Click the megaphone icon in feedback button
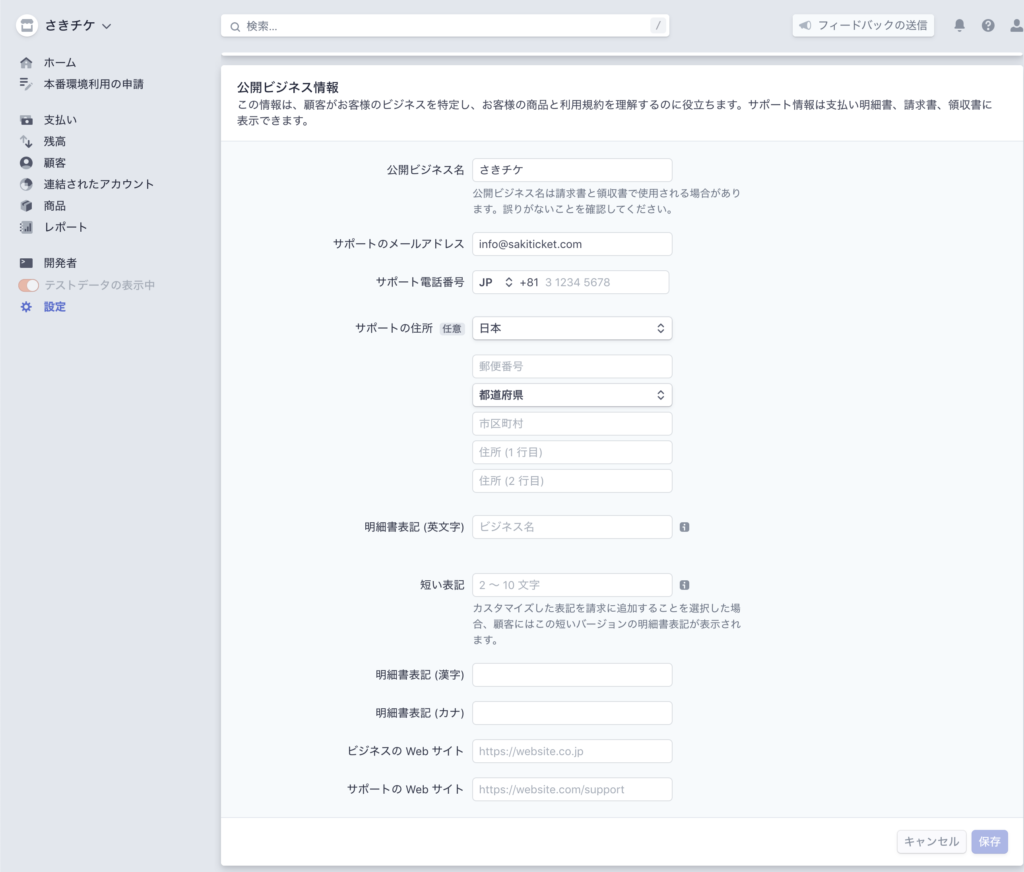 click(x=806, y=25)
